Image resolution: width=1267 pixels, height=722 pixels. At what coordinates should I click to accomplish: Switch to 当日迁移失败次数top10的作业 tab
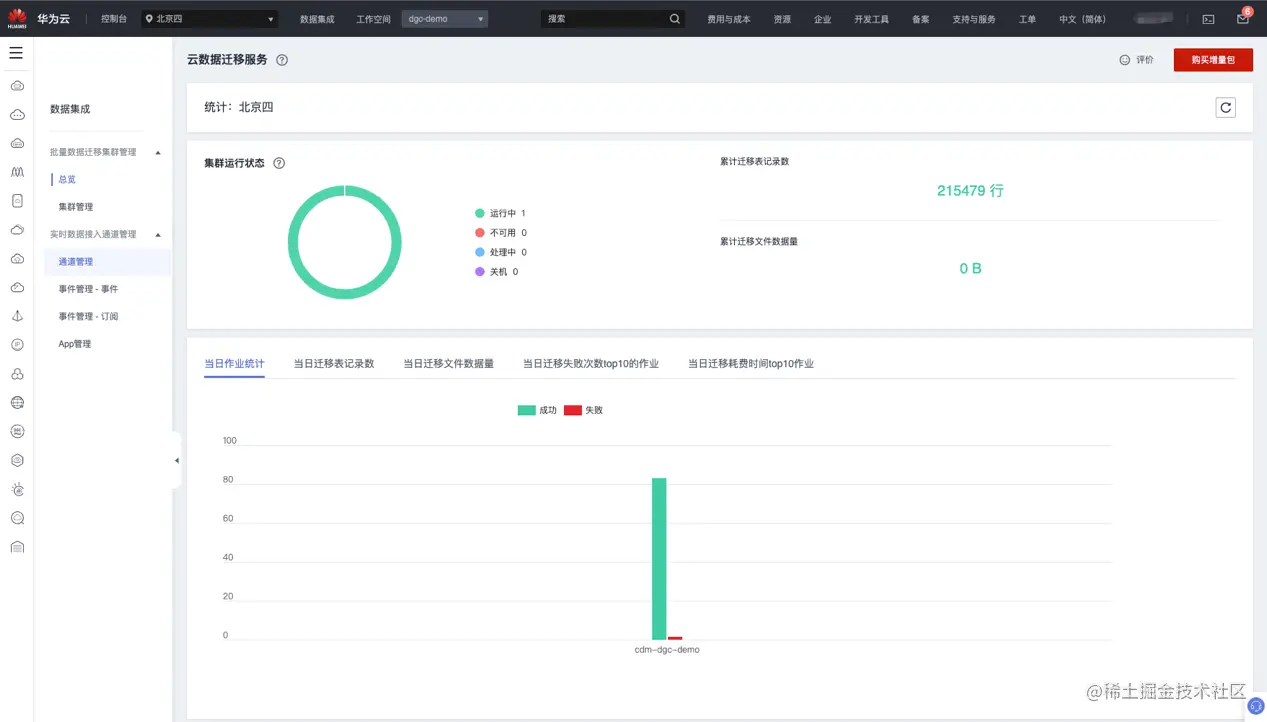pos(591,364)
